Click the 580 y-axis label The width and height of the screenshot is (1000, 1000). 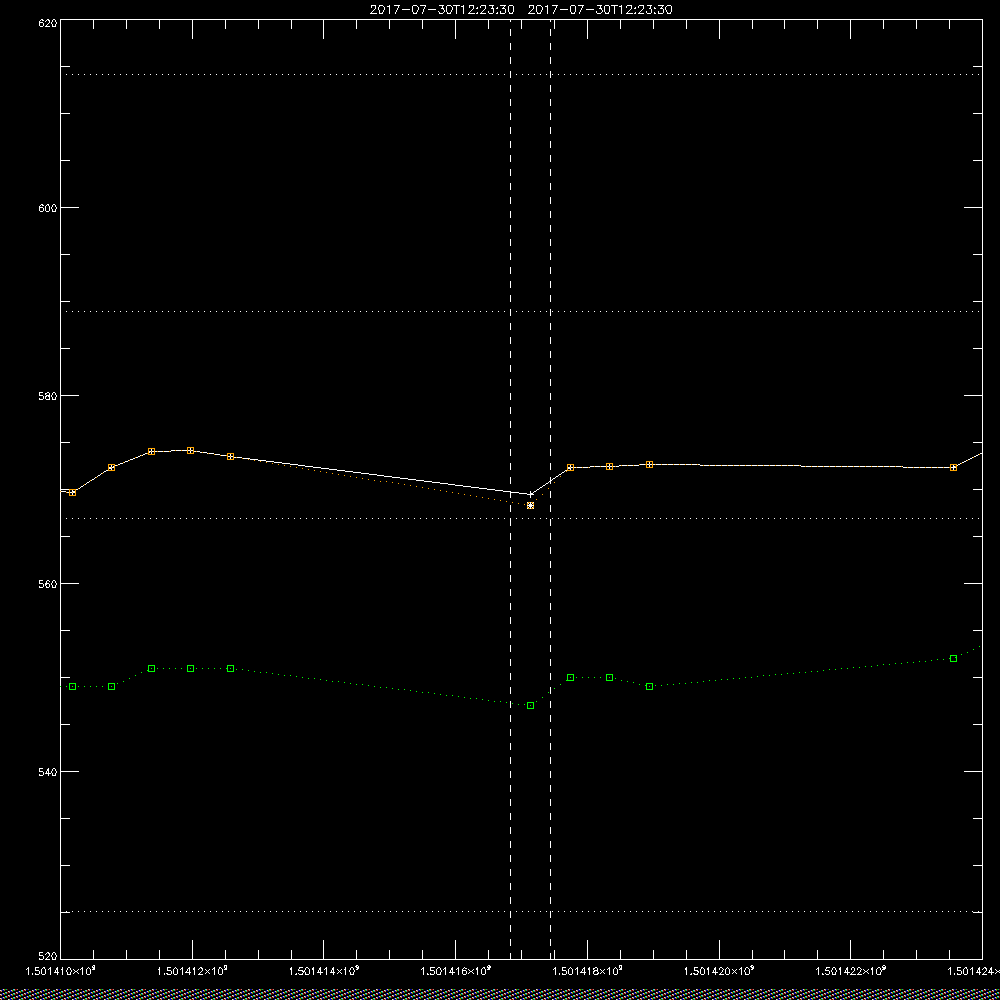tap(48, 395)
